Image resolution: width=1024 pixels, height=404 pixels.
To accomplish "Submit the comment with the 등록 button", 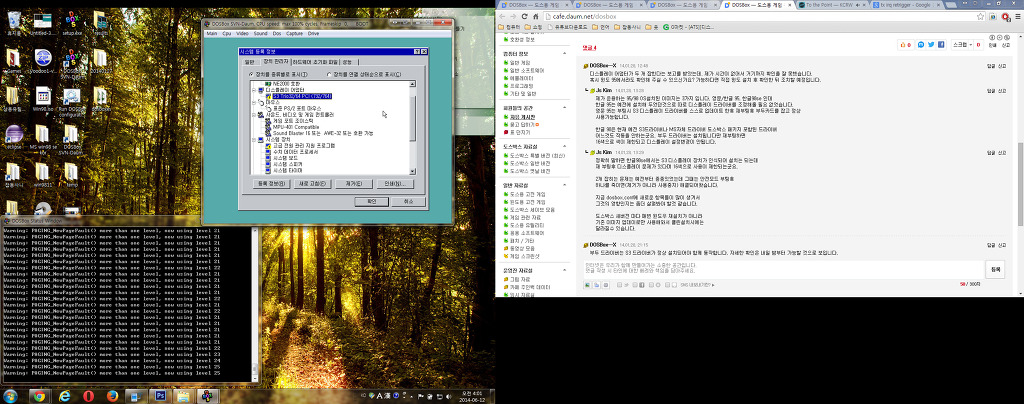I will coord(995,269).
